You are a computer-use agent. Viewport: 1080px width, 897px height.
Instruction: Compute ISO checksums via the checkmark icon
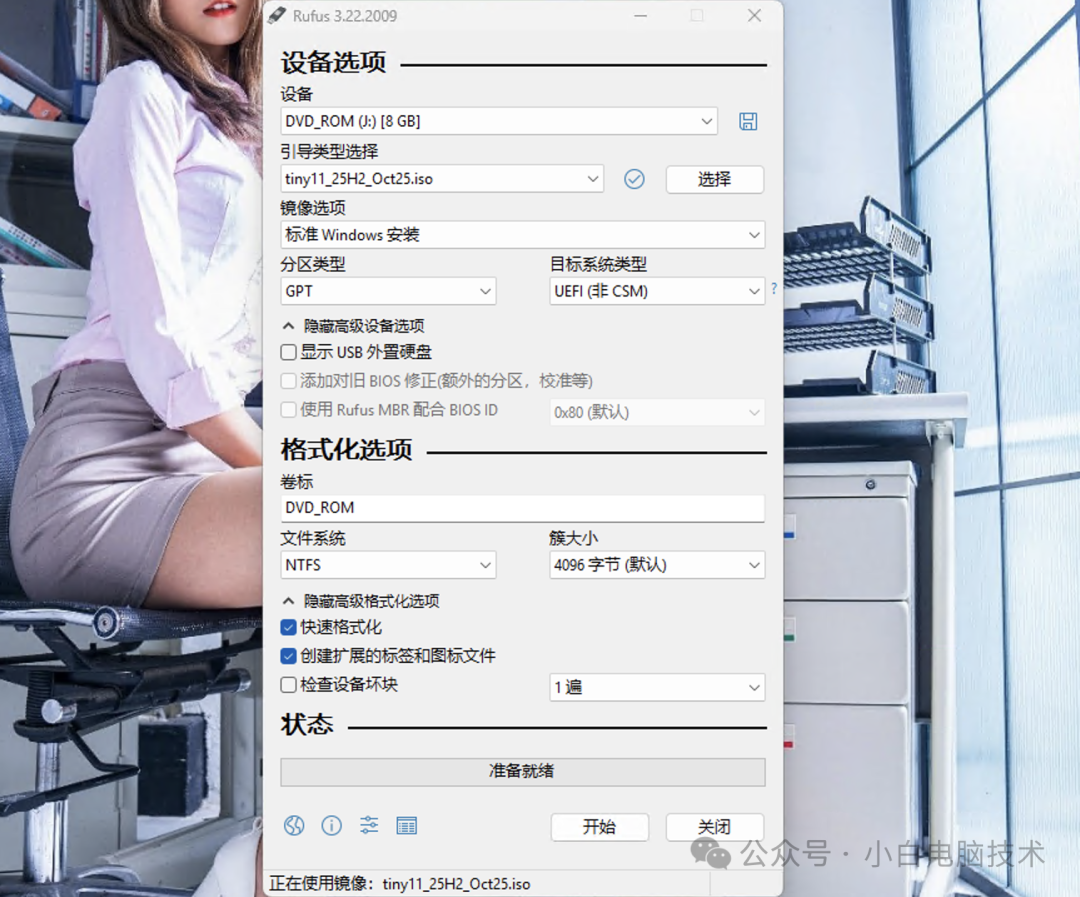tap(634, 178)
